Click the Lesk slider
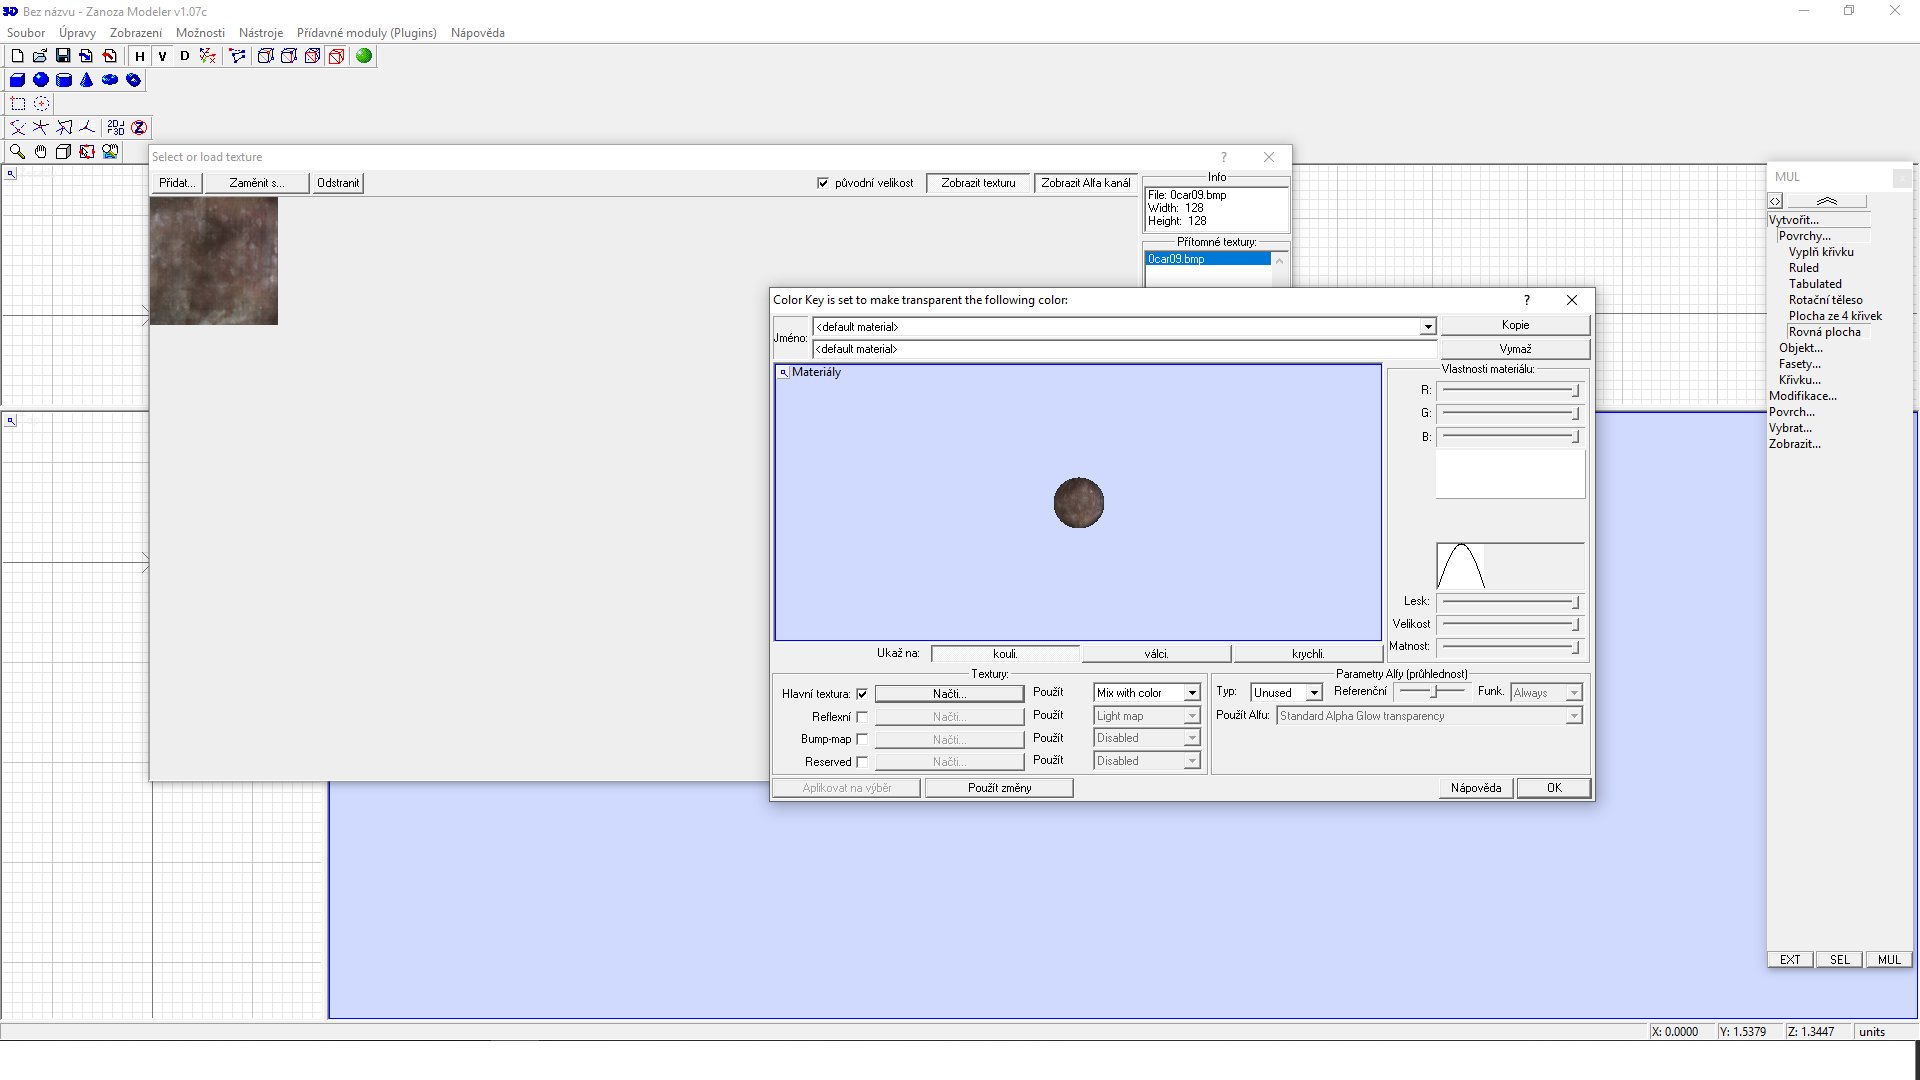1920x1080 pixels. (1509, 602)
